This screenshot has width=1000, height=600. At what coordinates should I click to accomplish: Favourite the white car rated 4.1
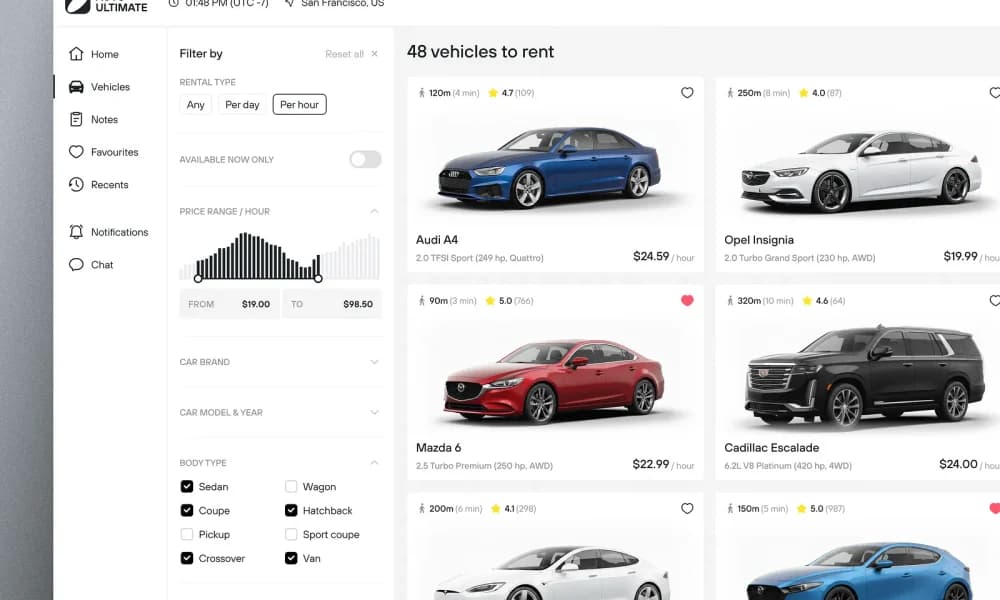687,508
